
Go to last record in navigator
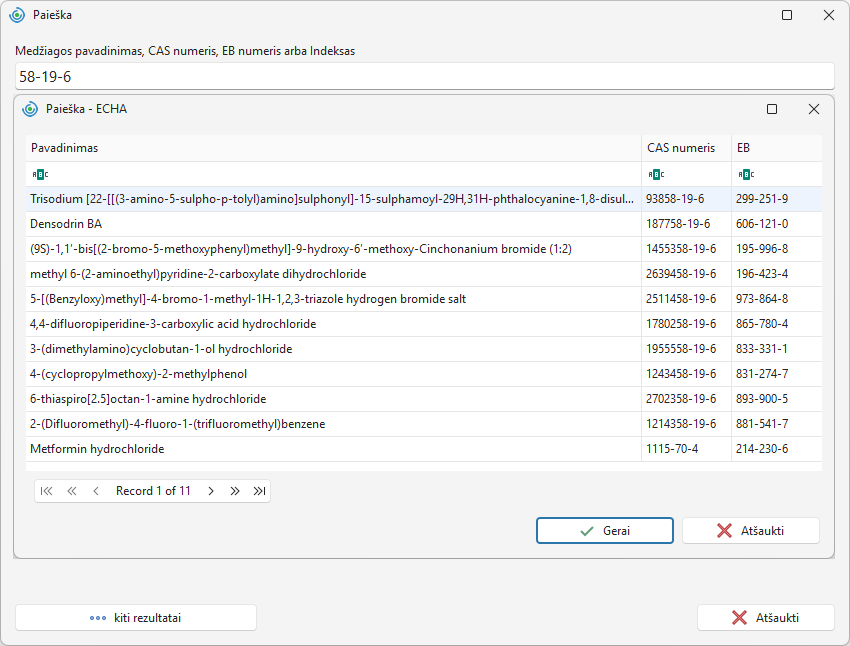pyautogui.click(x=259, y=491)
